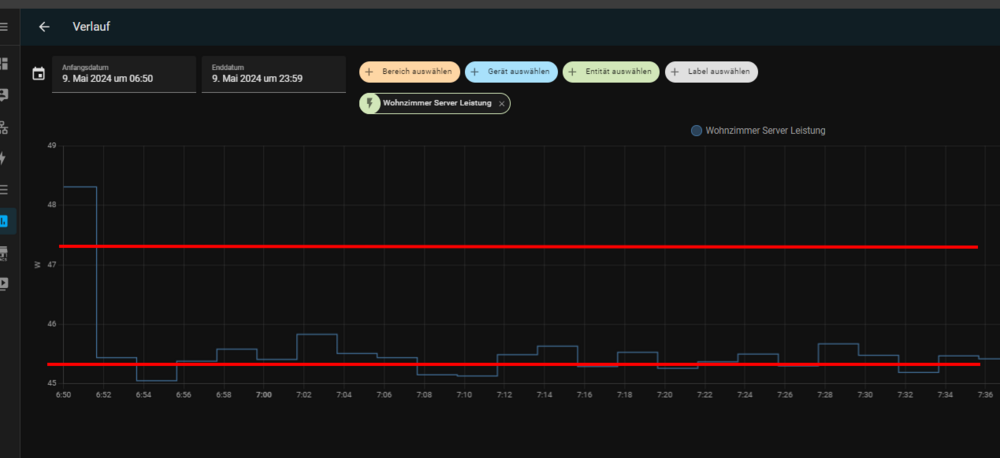
Task: Click the lightning icon on Wohnzimmer Server chip
Action: point(369,103)
